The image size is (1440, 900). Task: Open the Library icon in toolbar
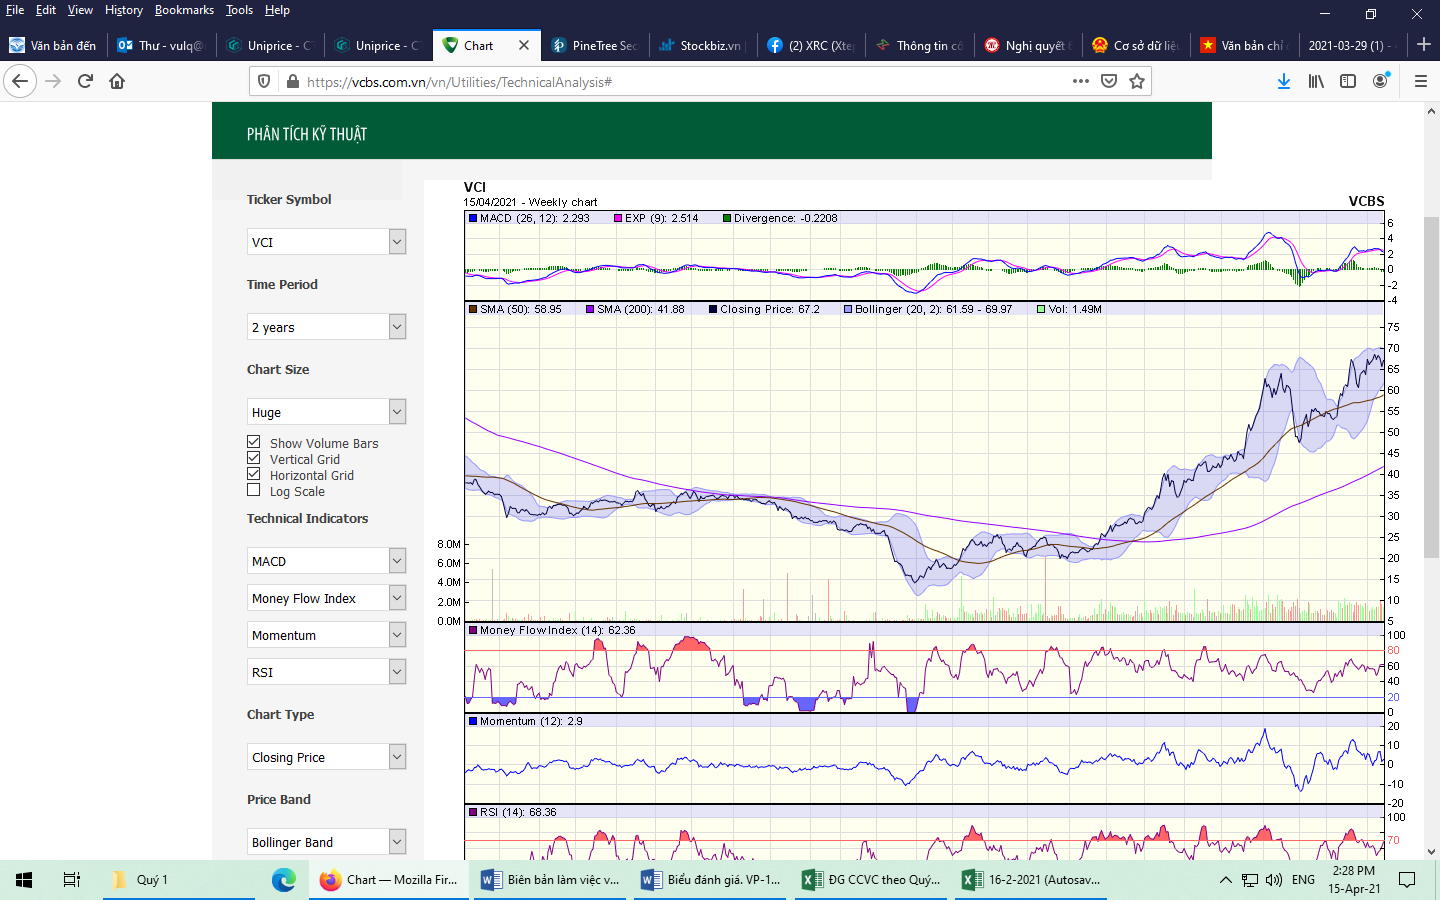[1316, 81]
